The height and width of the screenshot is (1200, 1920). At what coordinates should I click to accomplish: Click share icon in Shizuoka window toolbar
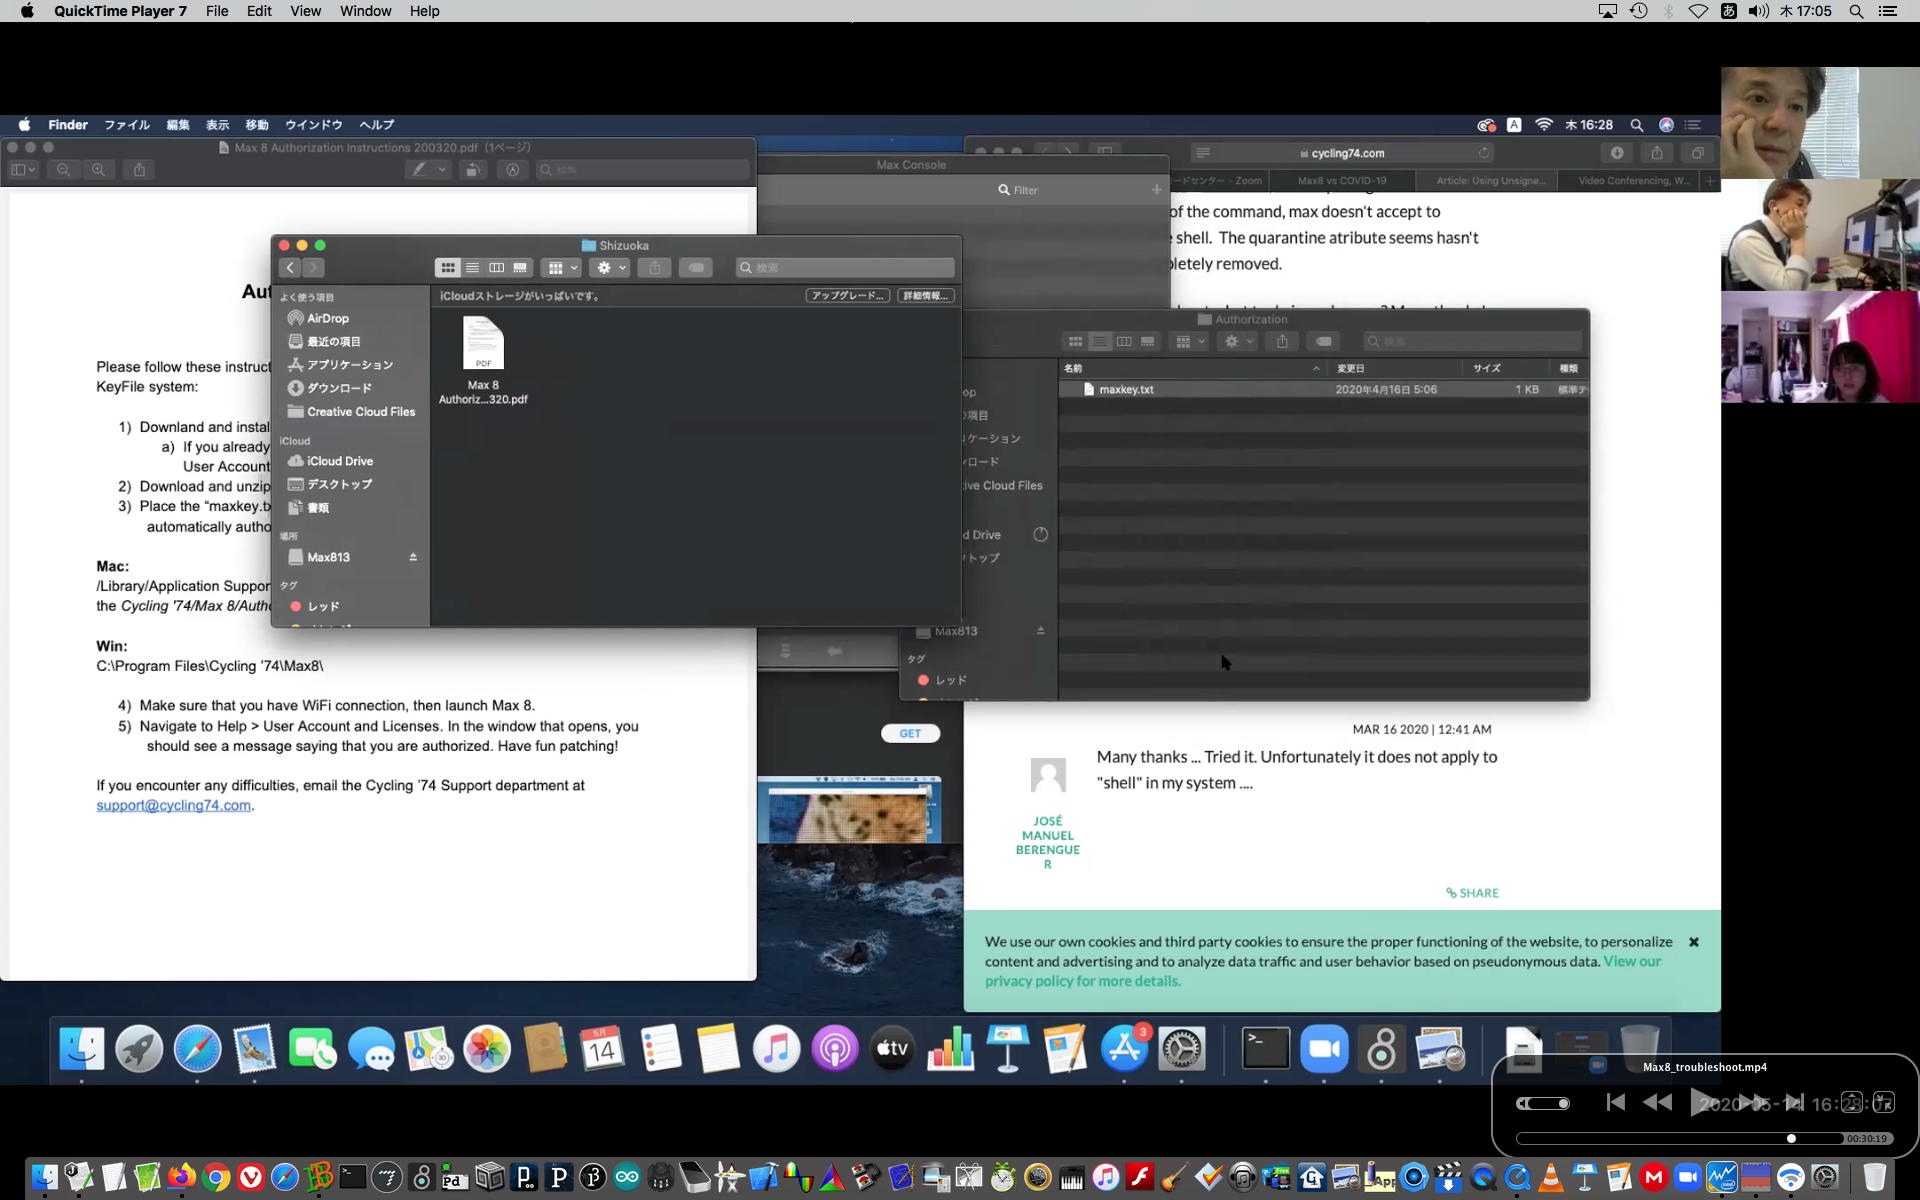pos(654,268)
